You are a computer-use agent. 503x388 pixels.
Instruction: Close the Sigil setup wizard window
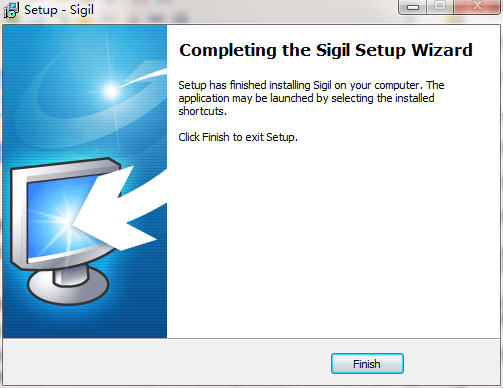477,7
